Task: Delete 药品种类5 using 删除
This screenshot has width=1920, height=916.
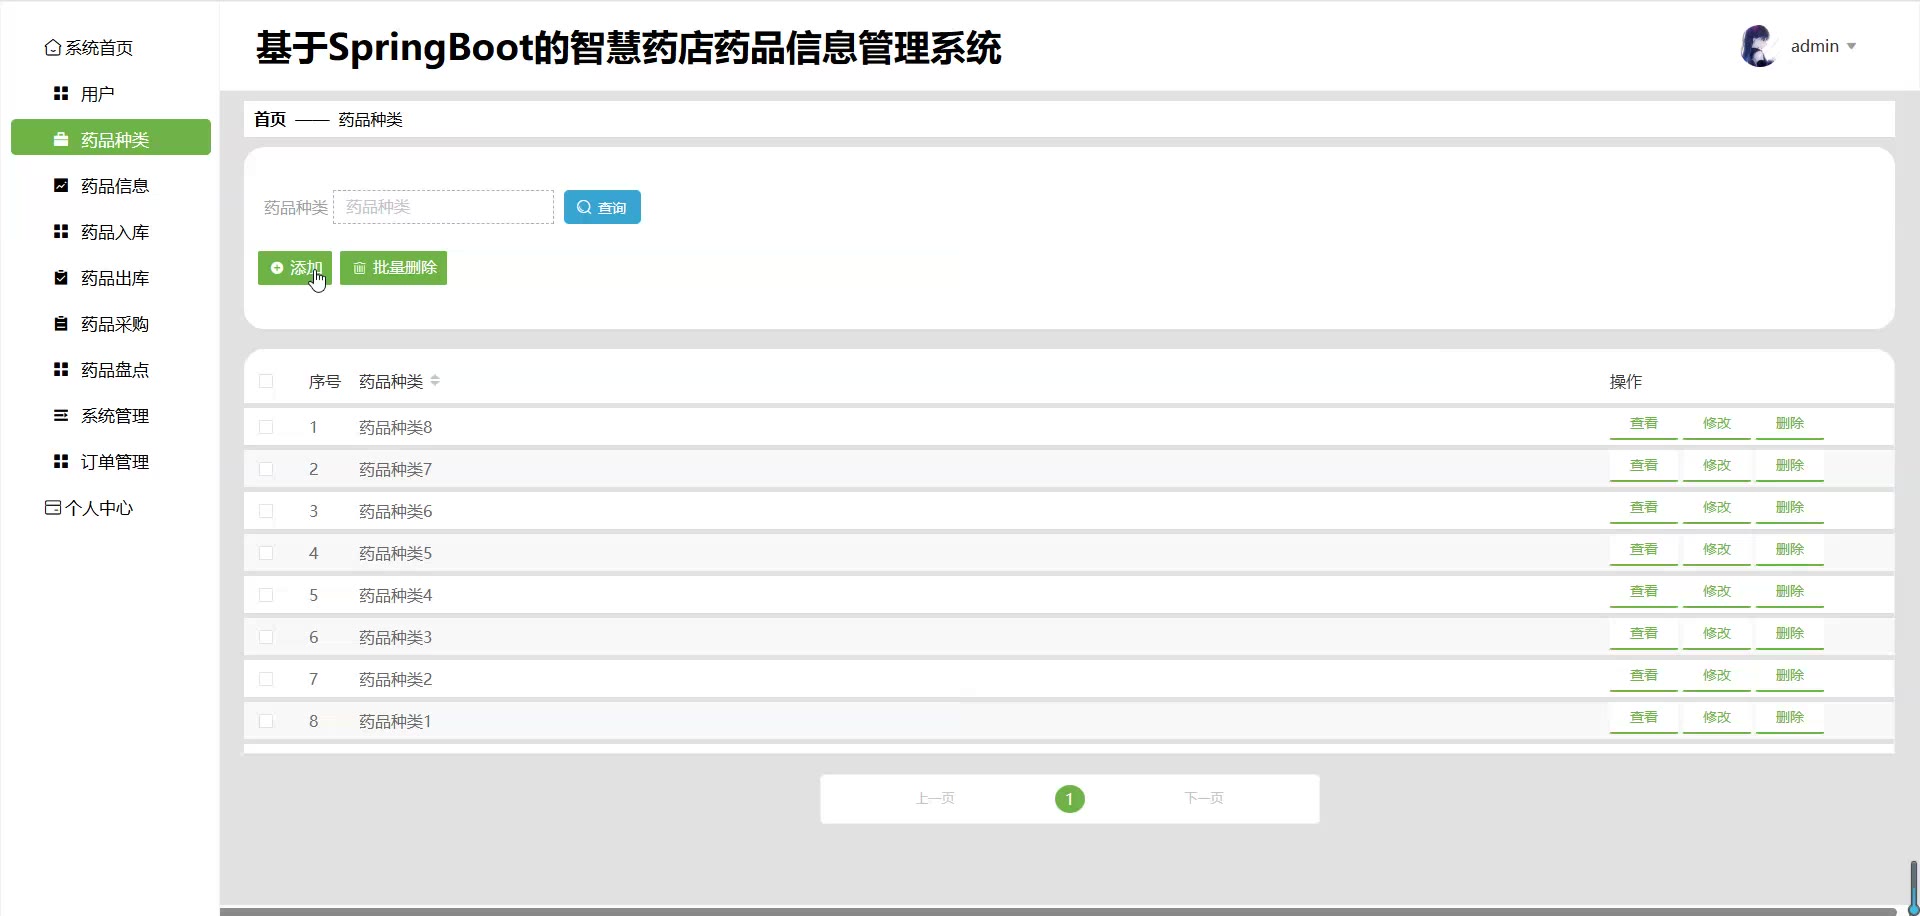Action: coord(1790,550)
